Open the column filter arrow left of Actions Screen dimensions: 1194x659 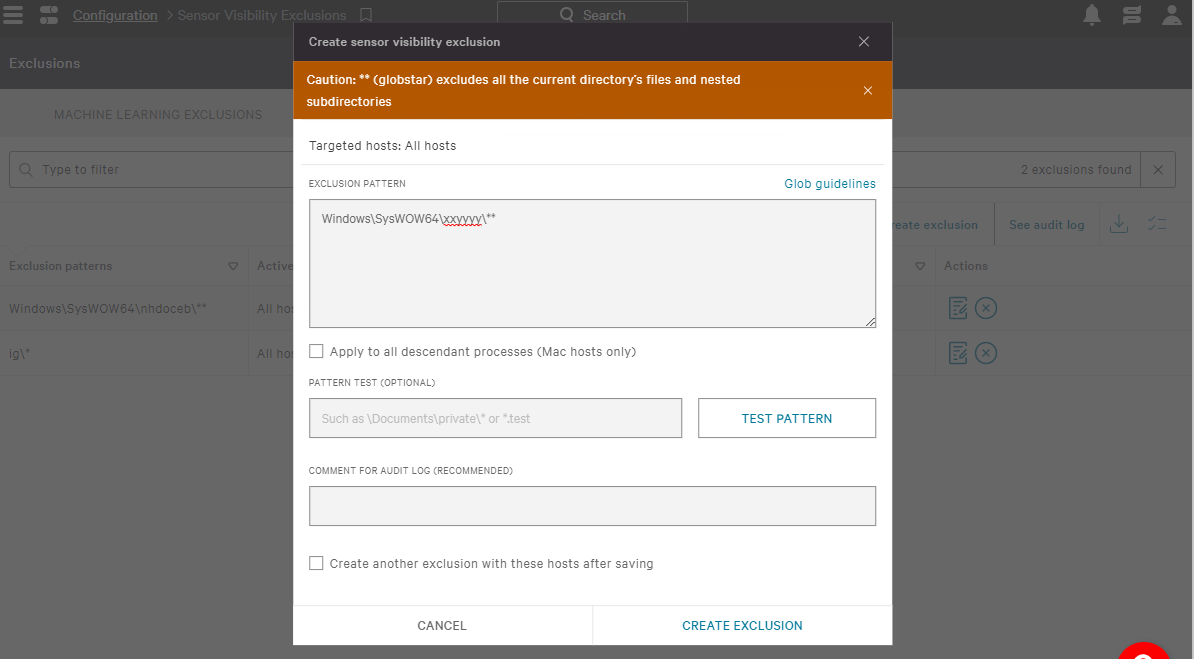click(920, 266)
